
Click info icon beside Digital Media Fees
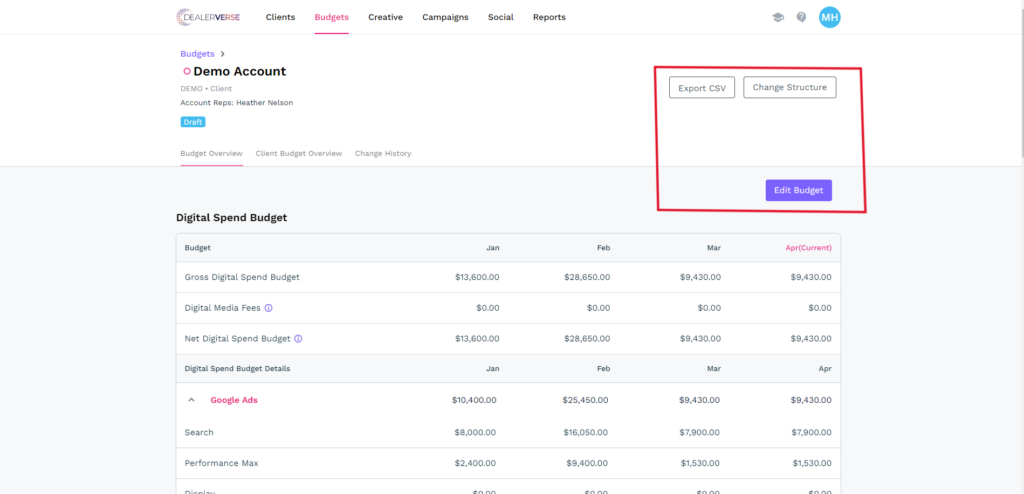click(269, 308)
